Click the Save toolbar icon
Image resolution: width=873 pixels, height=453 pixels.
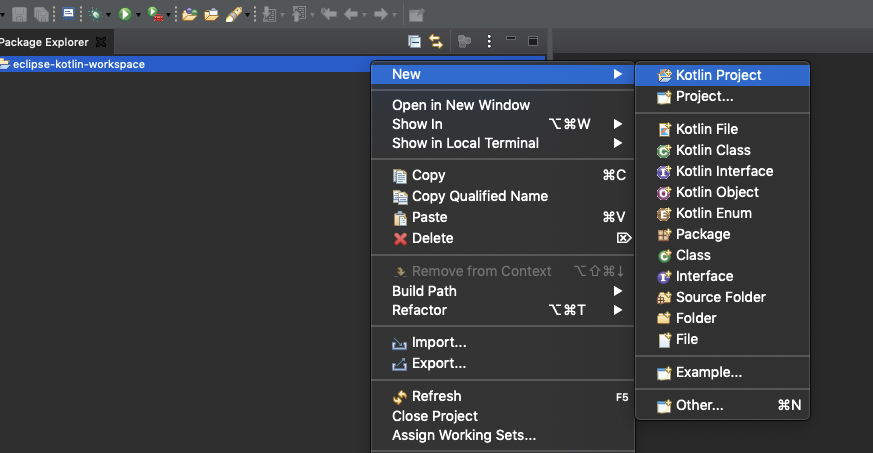pyautogui.click(x=19, y=14)
